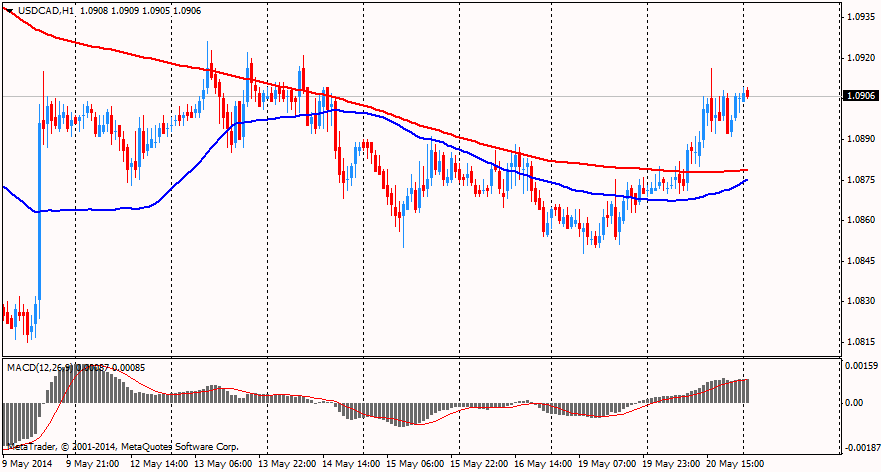Click the 0.00159 MACD scale value
The width and height of the screenshot is (881, 472).
point(861,366)
